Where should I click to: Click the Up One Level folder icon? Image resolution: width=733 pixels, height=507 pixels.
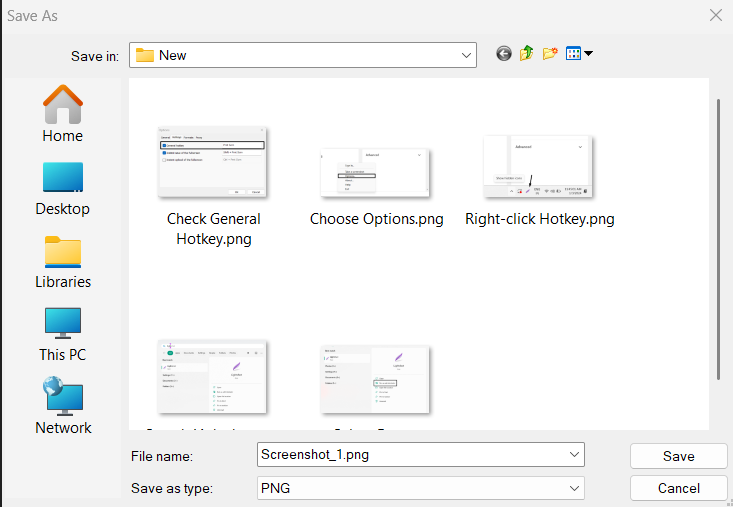pyautogui.click(x=527, y=54)
